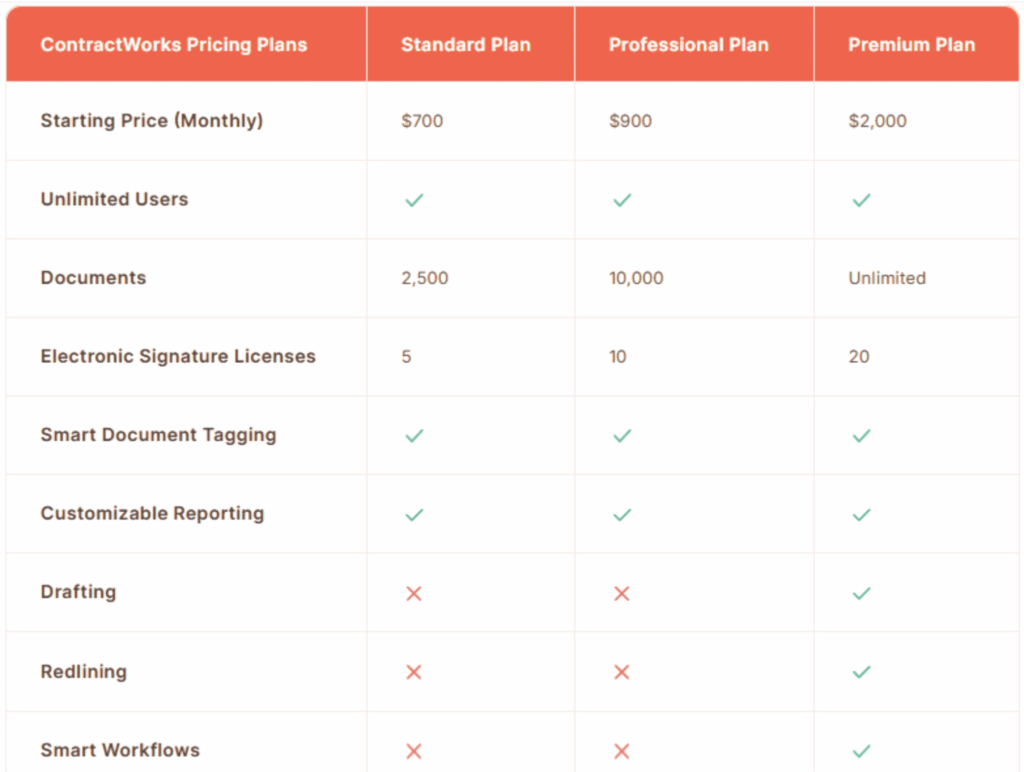Click the Unlimited documents value for Premium
This screenshot has width=1024, height=772.
[x=887, y=278]
